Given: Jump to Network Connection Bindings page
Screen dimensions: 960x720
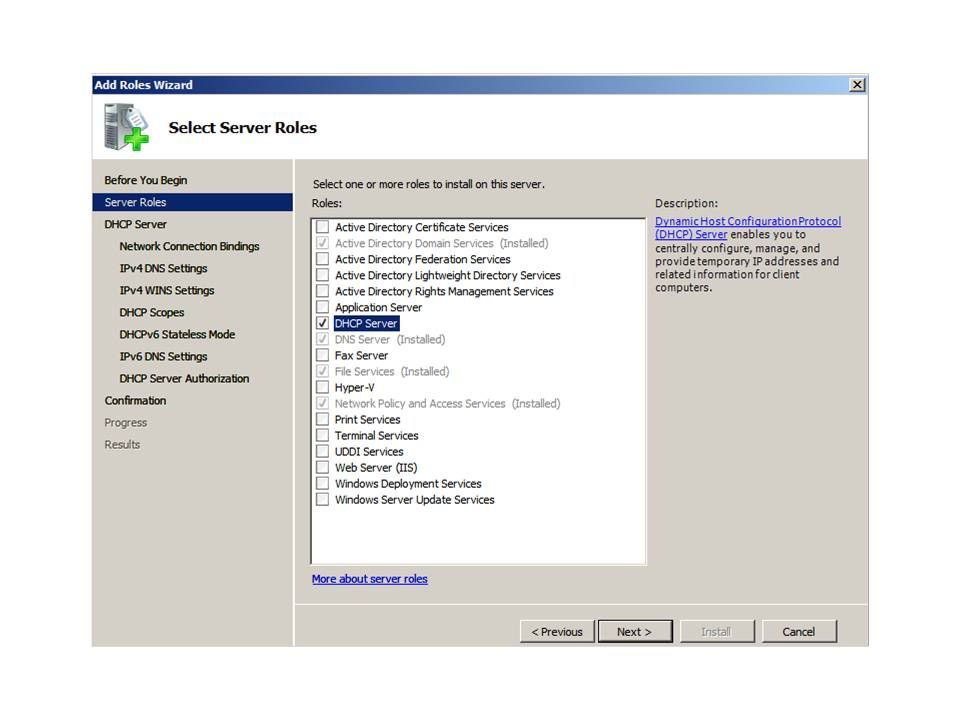Looking at the screenshot, I should [189, 246].
